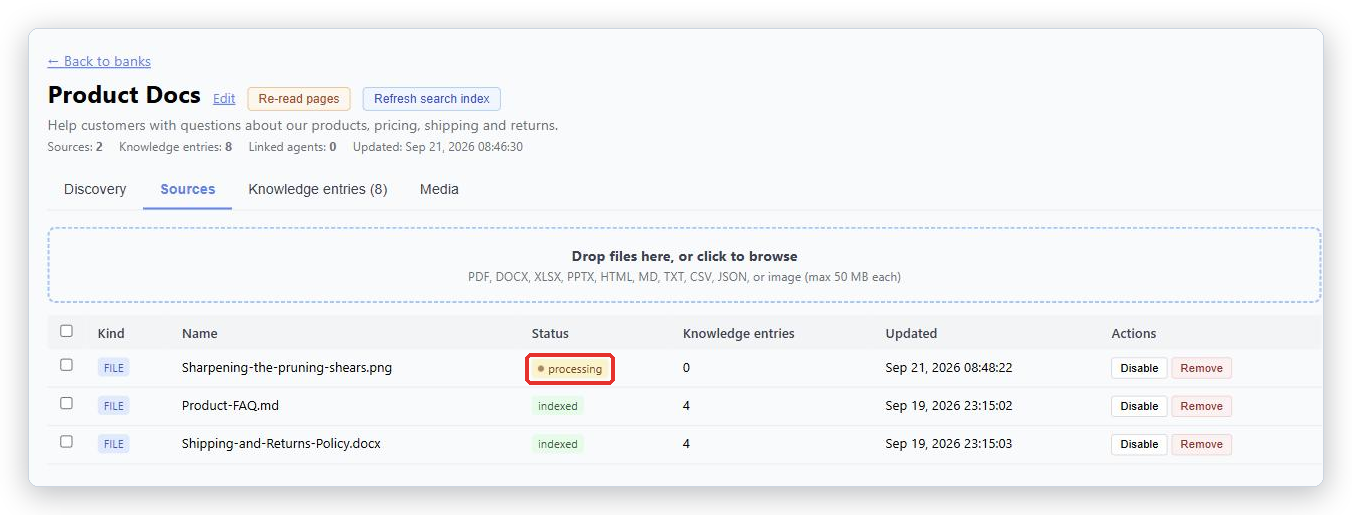Click the Status column header

[550, 333]
